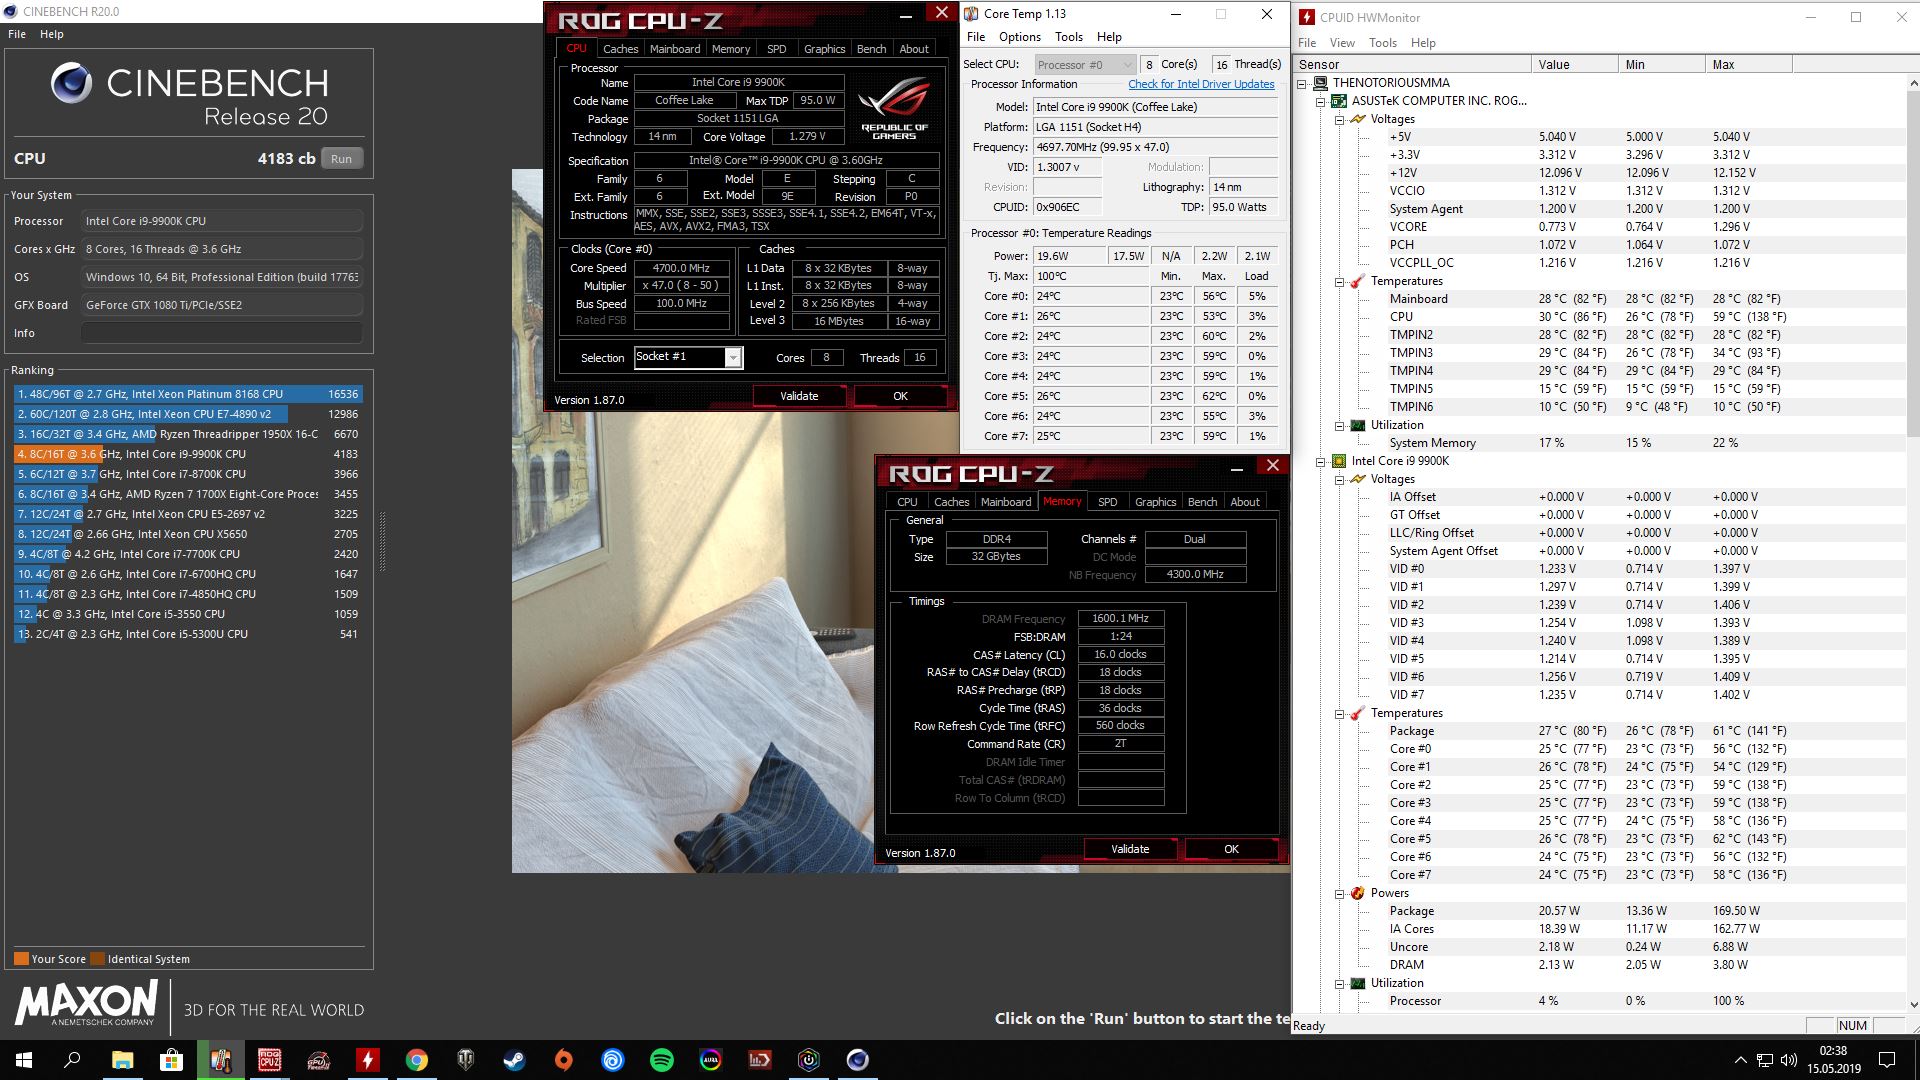Open the Start menu

tap(24, 1060)
